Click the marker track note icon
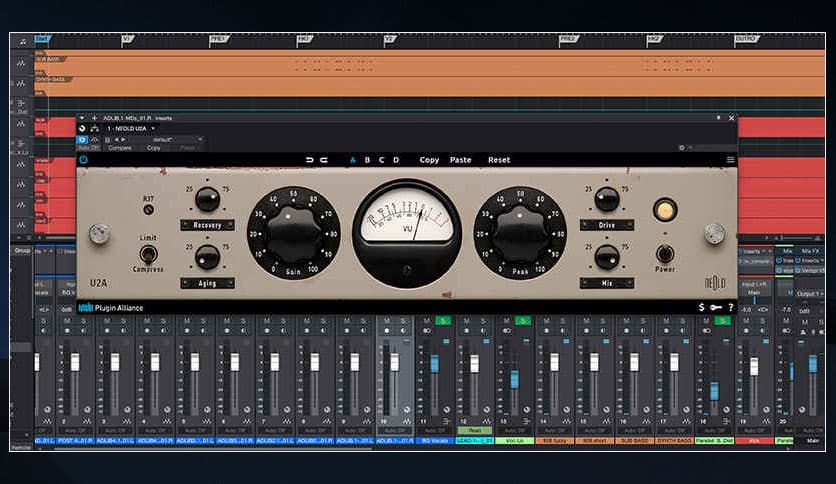Viewport: 836px width, 484px height. [x=22, y=41]
